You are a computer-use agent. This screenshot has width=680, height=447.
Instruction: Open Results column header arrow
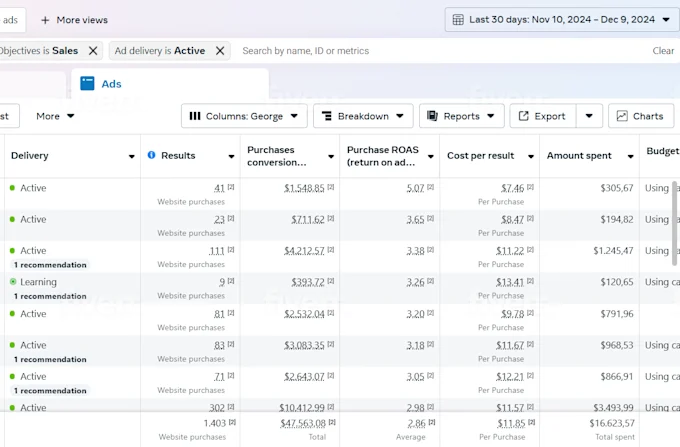tap(231, 156)
